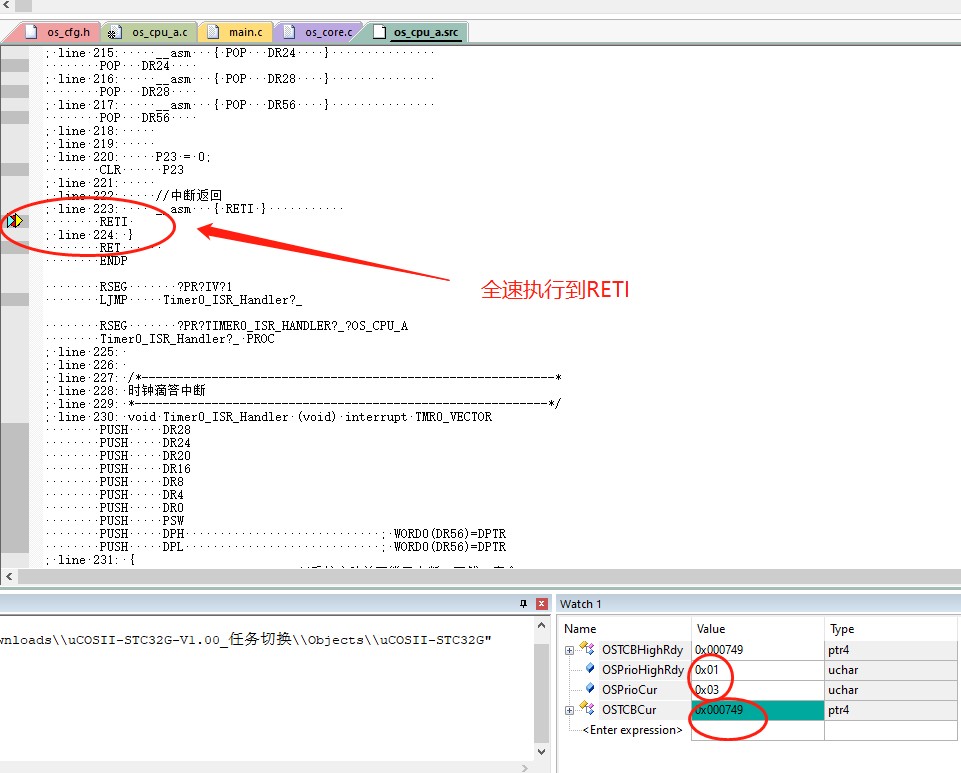Viewport: 961px width, 773px height.
Task: Expand OSTCBCur in Watch 1
Action: click(x=569, y=710)
